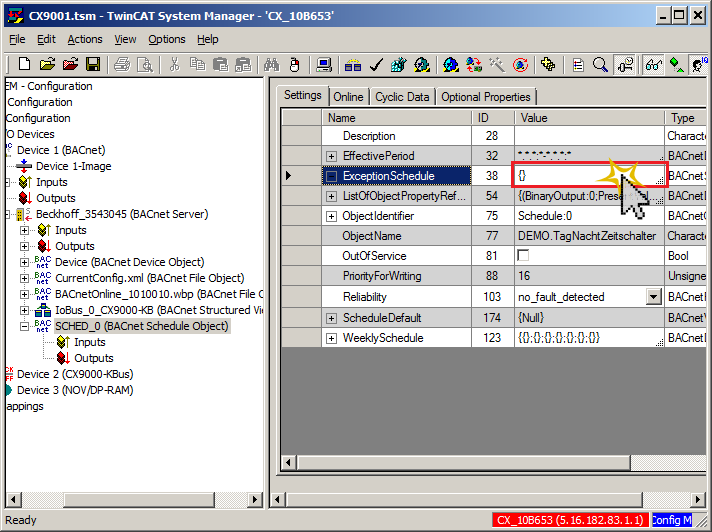Activate configuration via the toolbar icon
The width and height of the screenshot is (712, 532).
(x=399, y=65)
